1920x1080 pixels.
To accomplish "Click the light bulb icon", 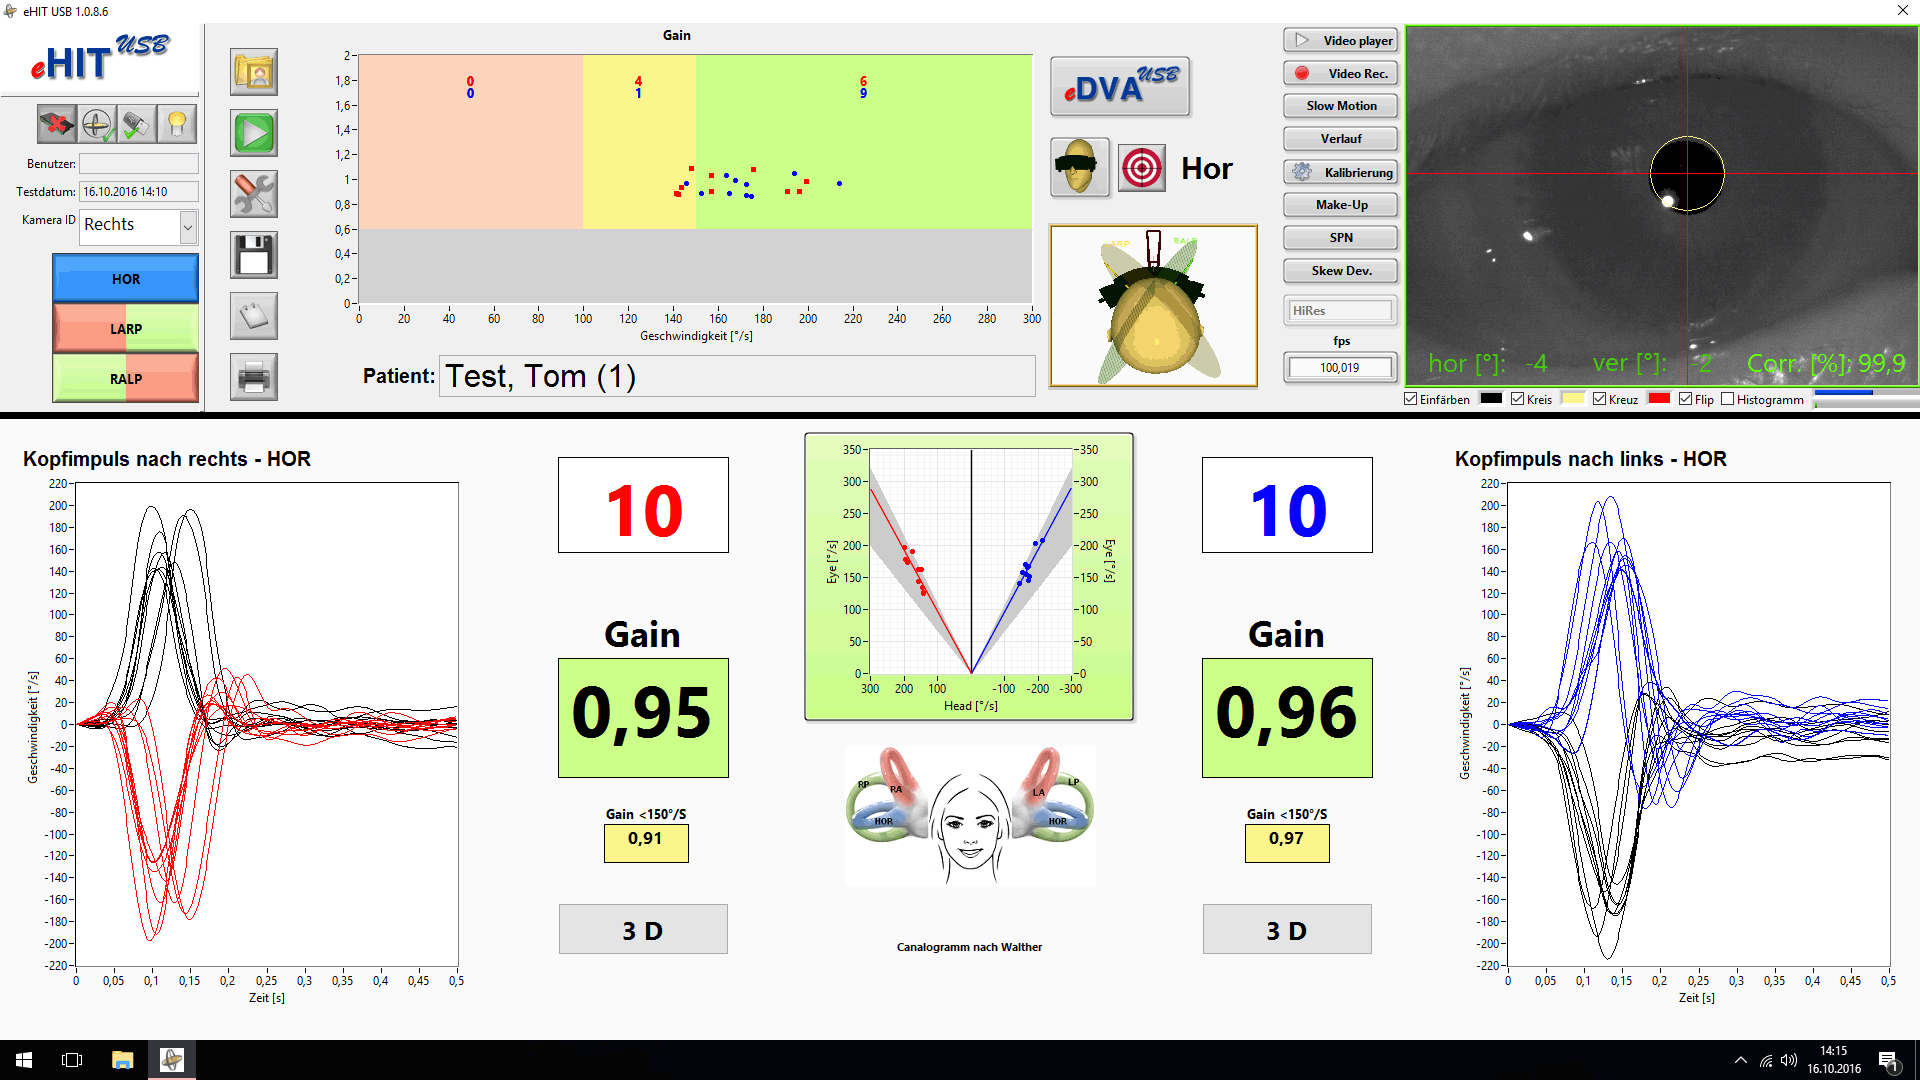I will pos(176,124).
